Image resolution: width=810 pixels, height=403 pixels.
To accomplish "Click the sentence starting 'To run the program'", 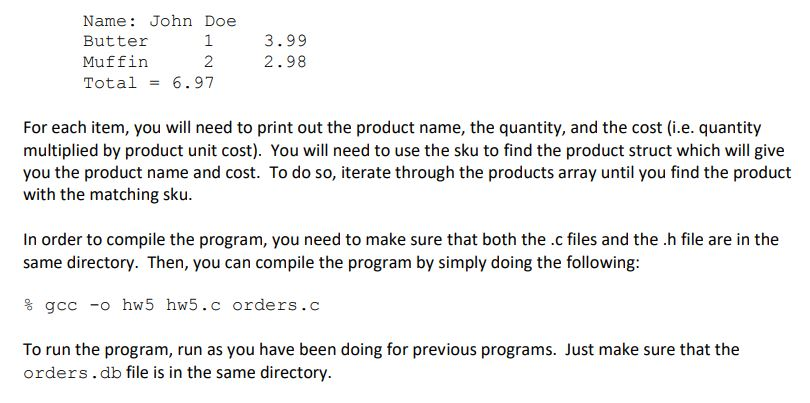I will click(x=381, y=361).
